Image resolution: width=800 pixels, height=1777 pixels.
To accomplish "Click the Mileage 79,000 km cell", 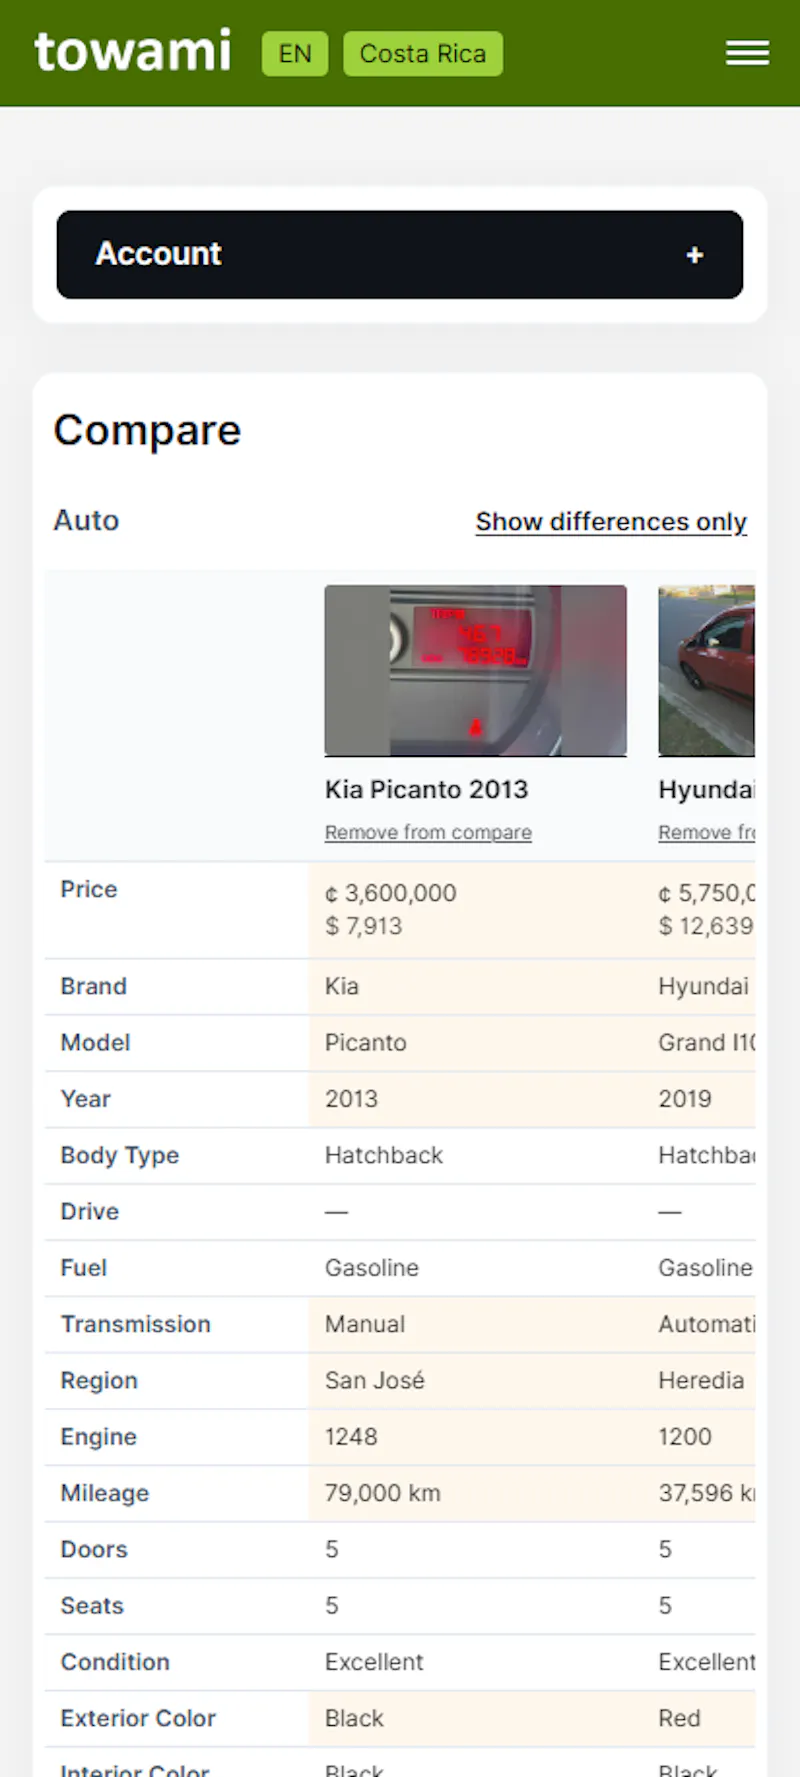I will (475, 1493).
